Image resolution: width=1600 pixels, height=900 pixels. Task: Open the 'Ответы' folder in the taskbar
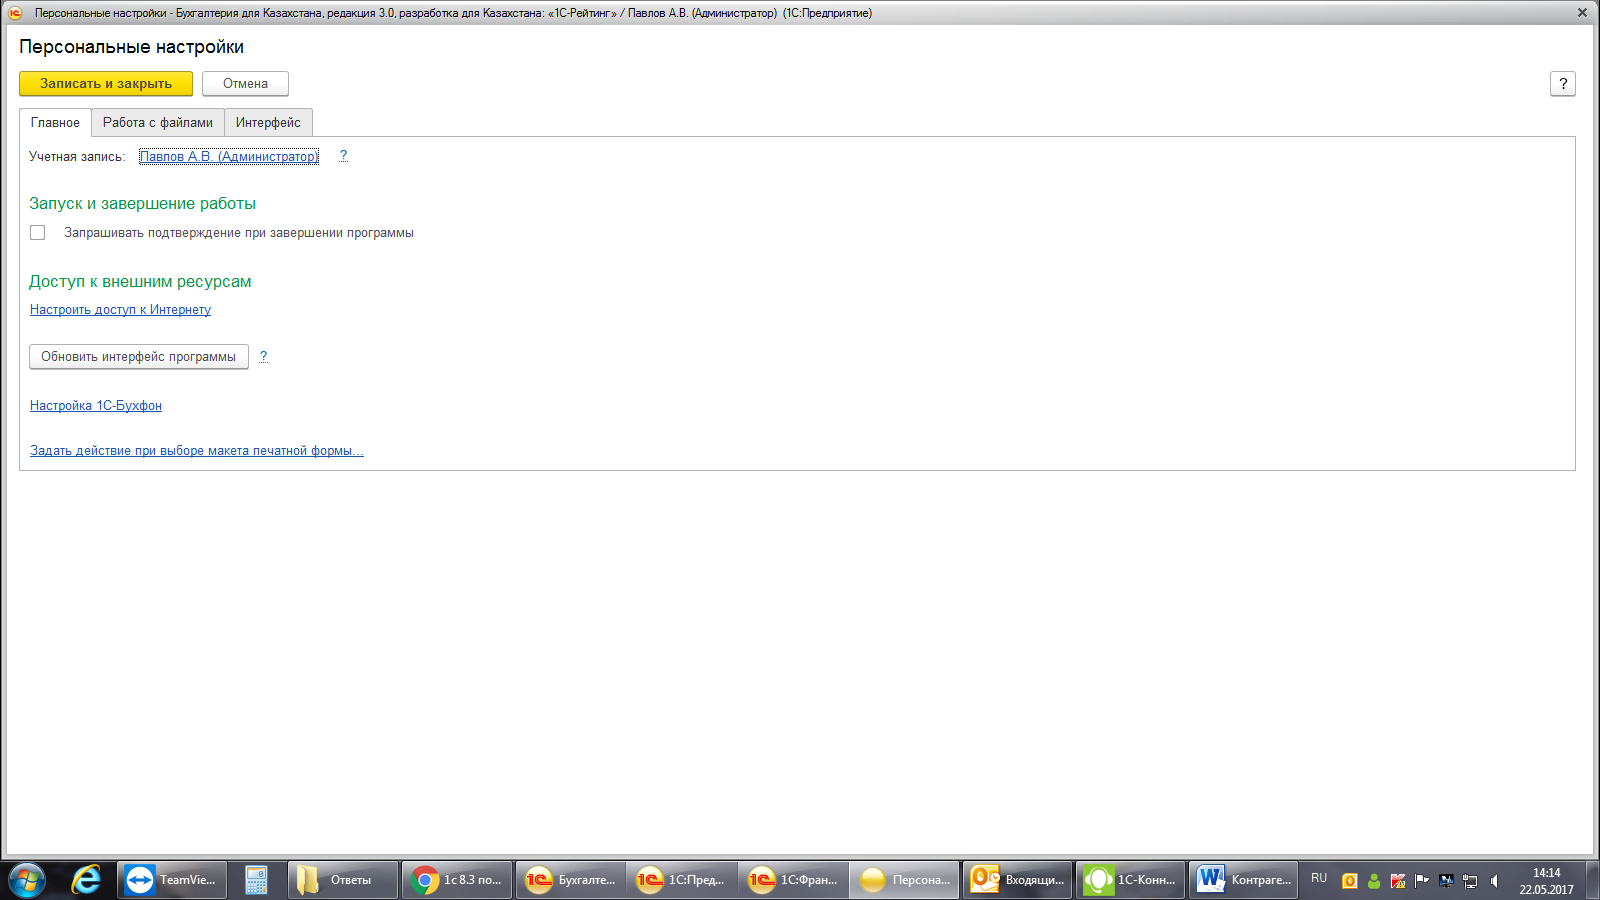point(343,880)
